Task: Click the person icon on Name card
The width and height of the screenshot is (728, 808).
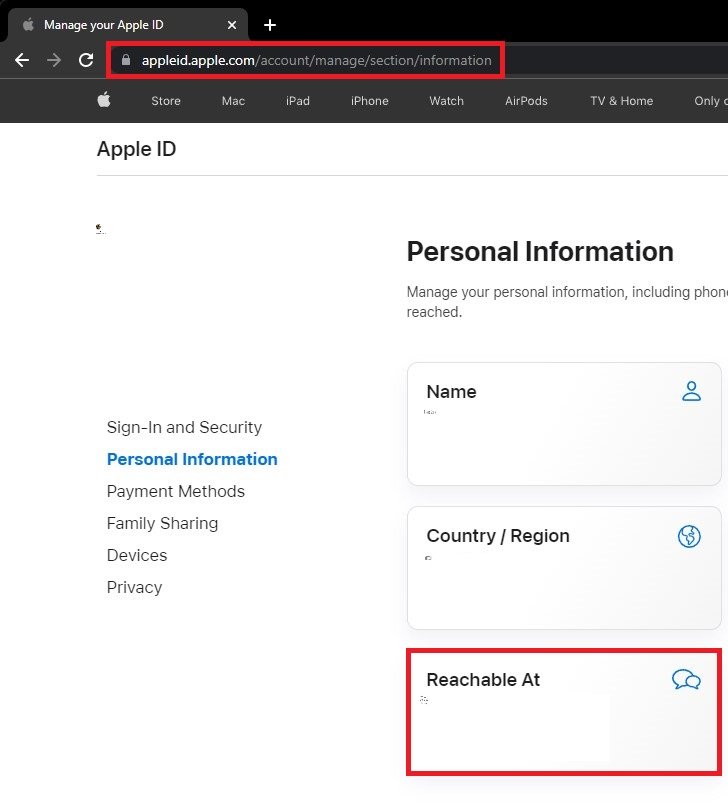Action: tap(691, 392)
